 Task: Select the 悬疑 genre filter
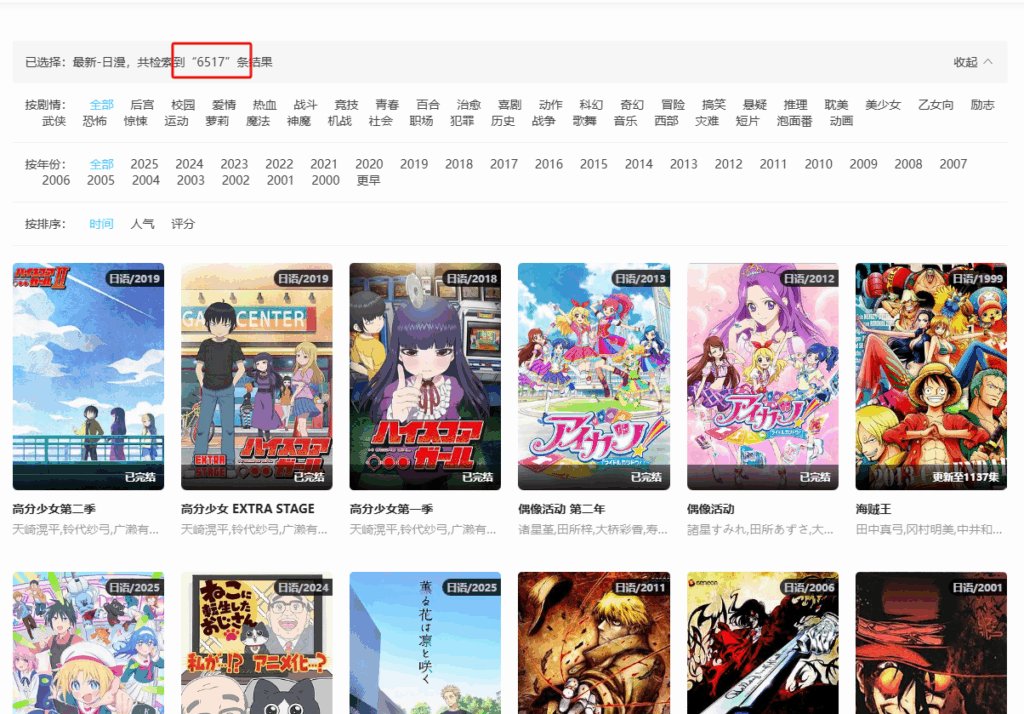tap(754, 105)
